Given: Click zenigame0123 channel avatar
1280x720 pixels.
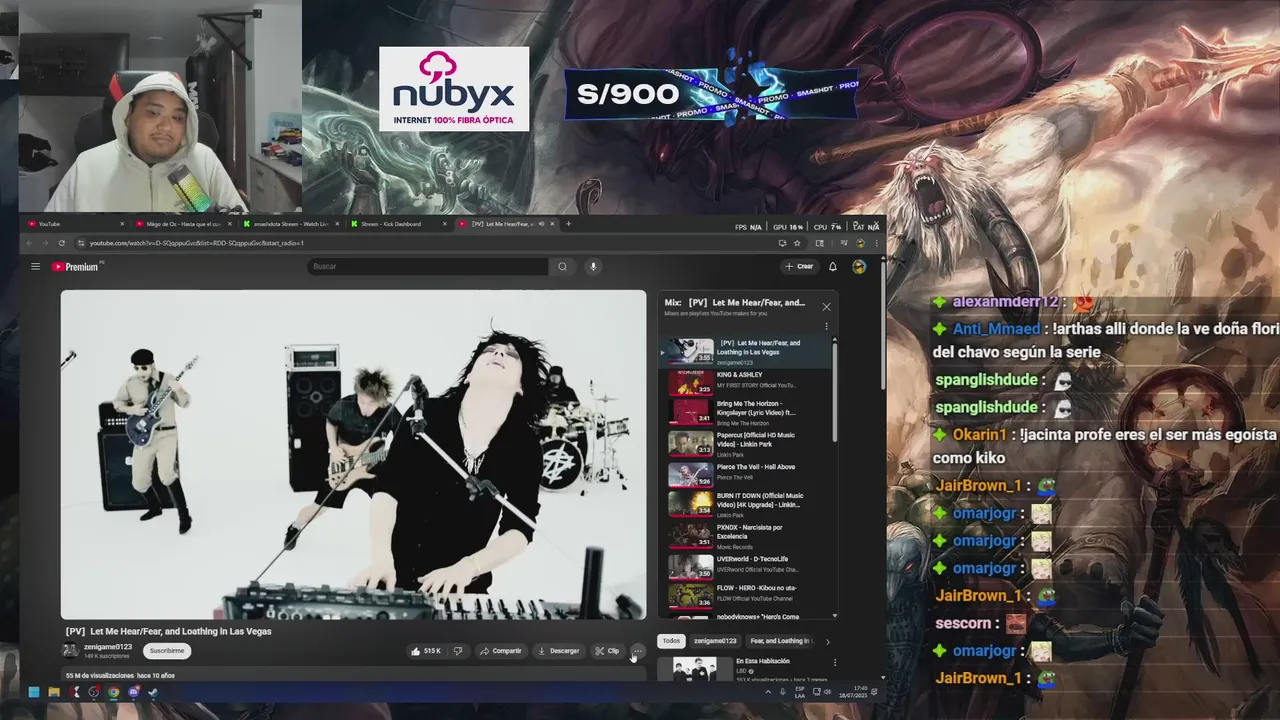Looking at the screenshot, I should point(70,650).
